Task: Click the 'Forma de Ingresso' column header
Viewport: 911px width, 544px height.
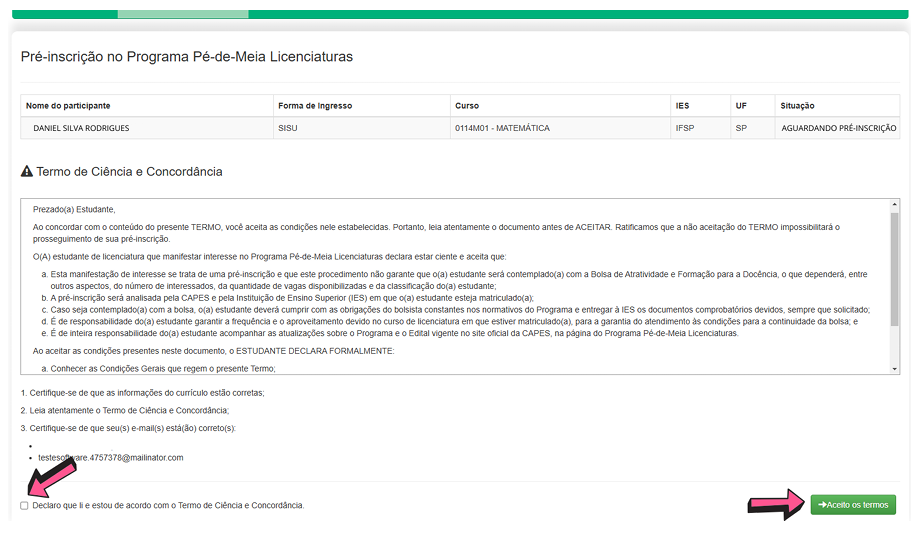Action: (x=315, y=106)
